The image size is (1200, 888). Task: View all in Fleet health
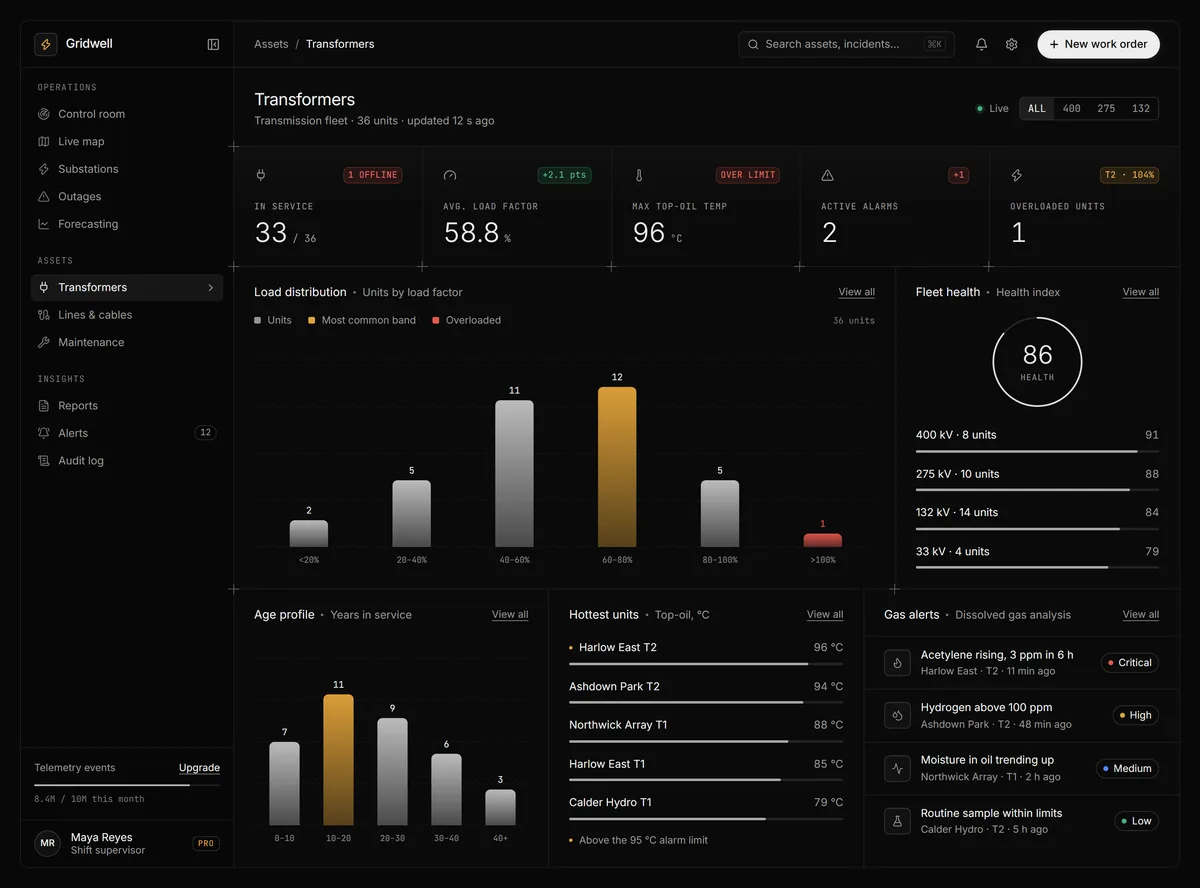pos(1140,292)
